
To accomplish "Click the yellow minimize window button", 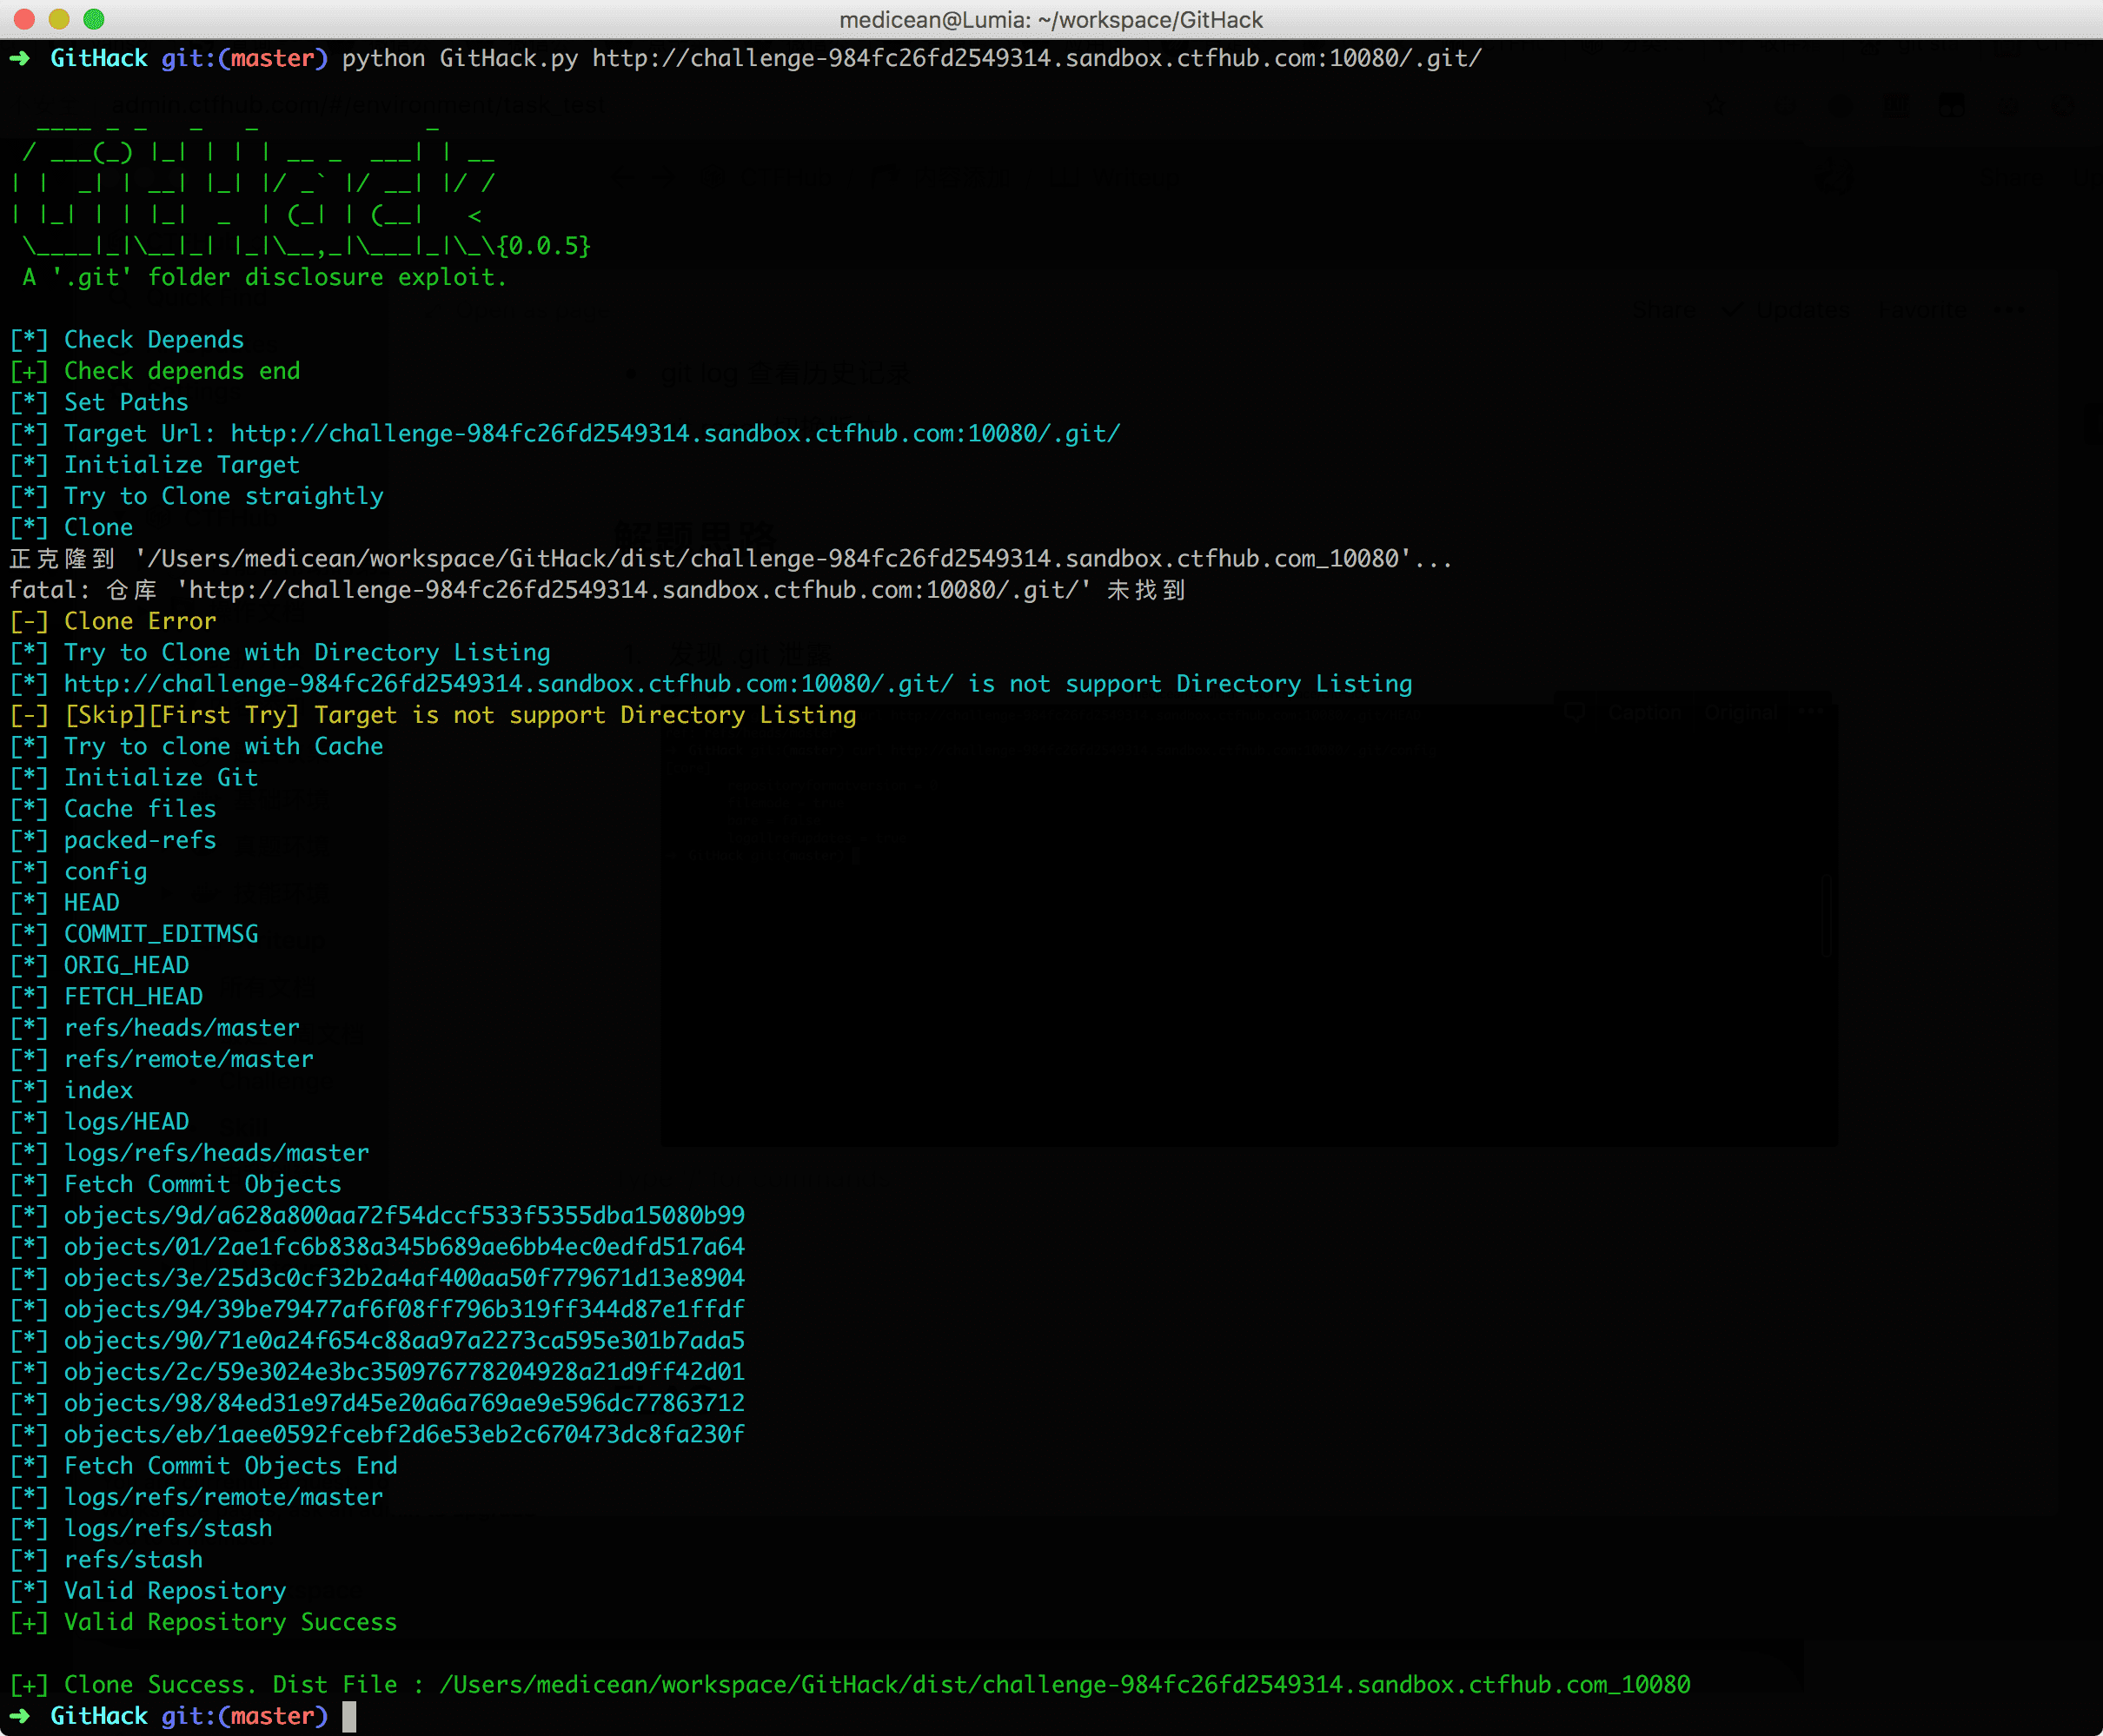I will point(59,19).
